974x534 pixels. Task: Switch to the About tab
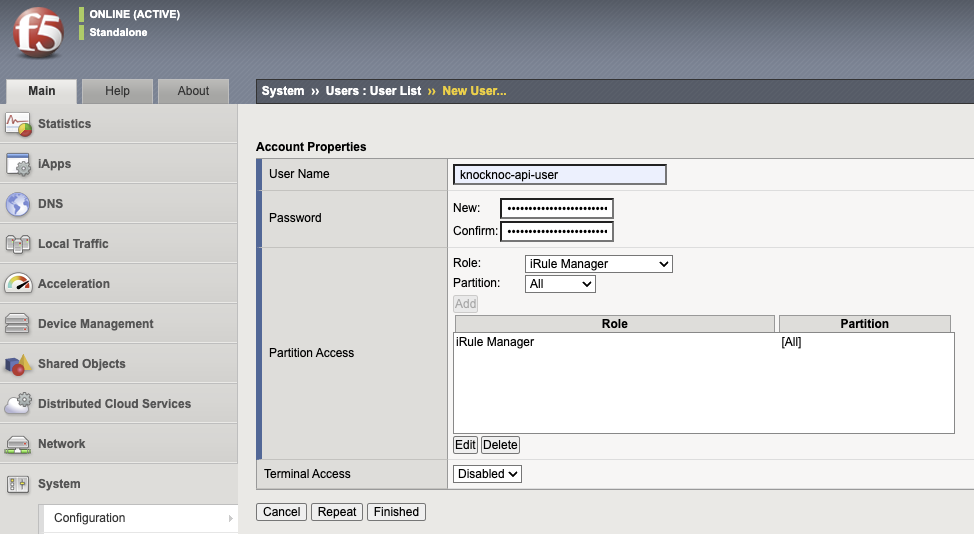193,91
